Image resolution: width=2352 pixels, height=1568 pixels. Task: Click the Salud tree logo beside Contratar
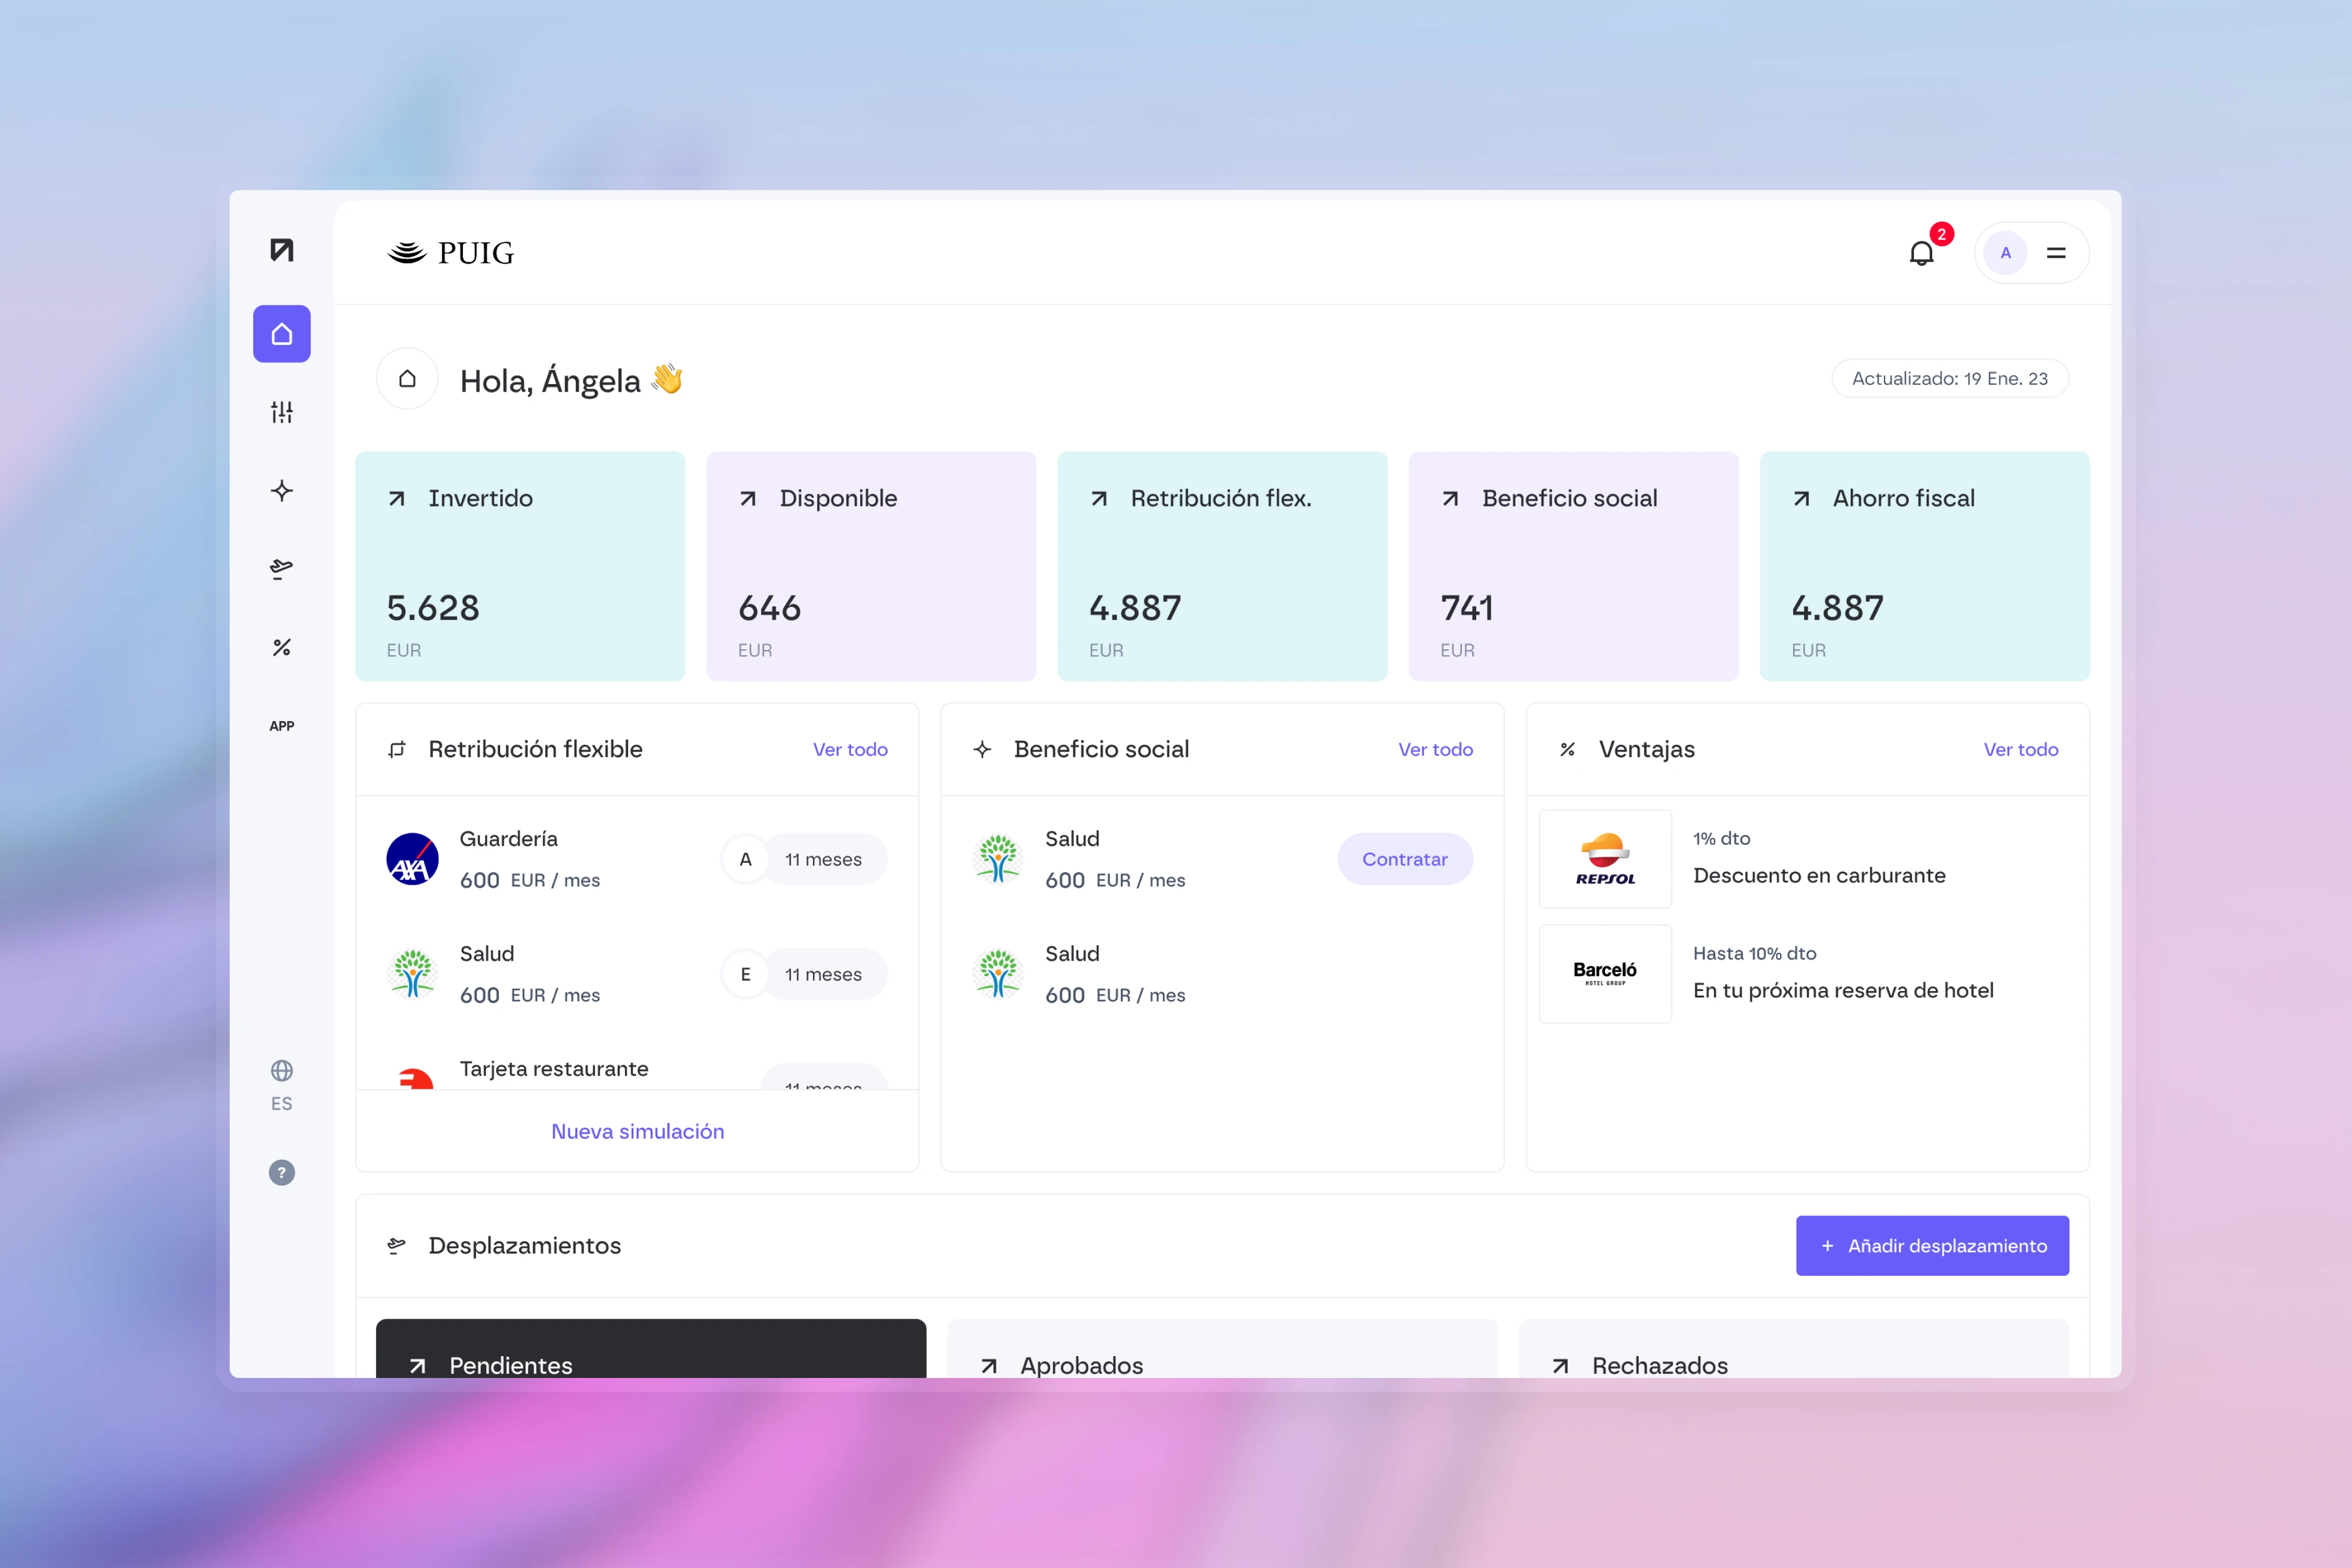click(998, 859)
